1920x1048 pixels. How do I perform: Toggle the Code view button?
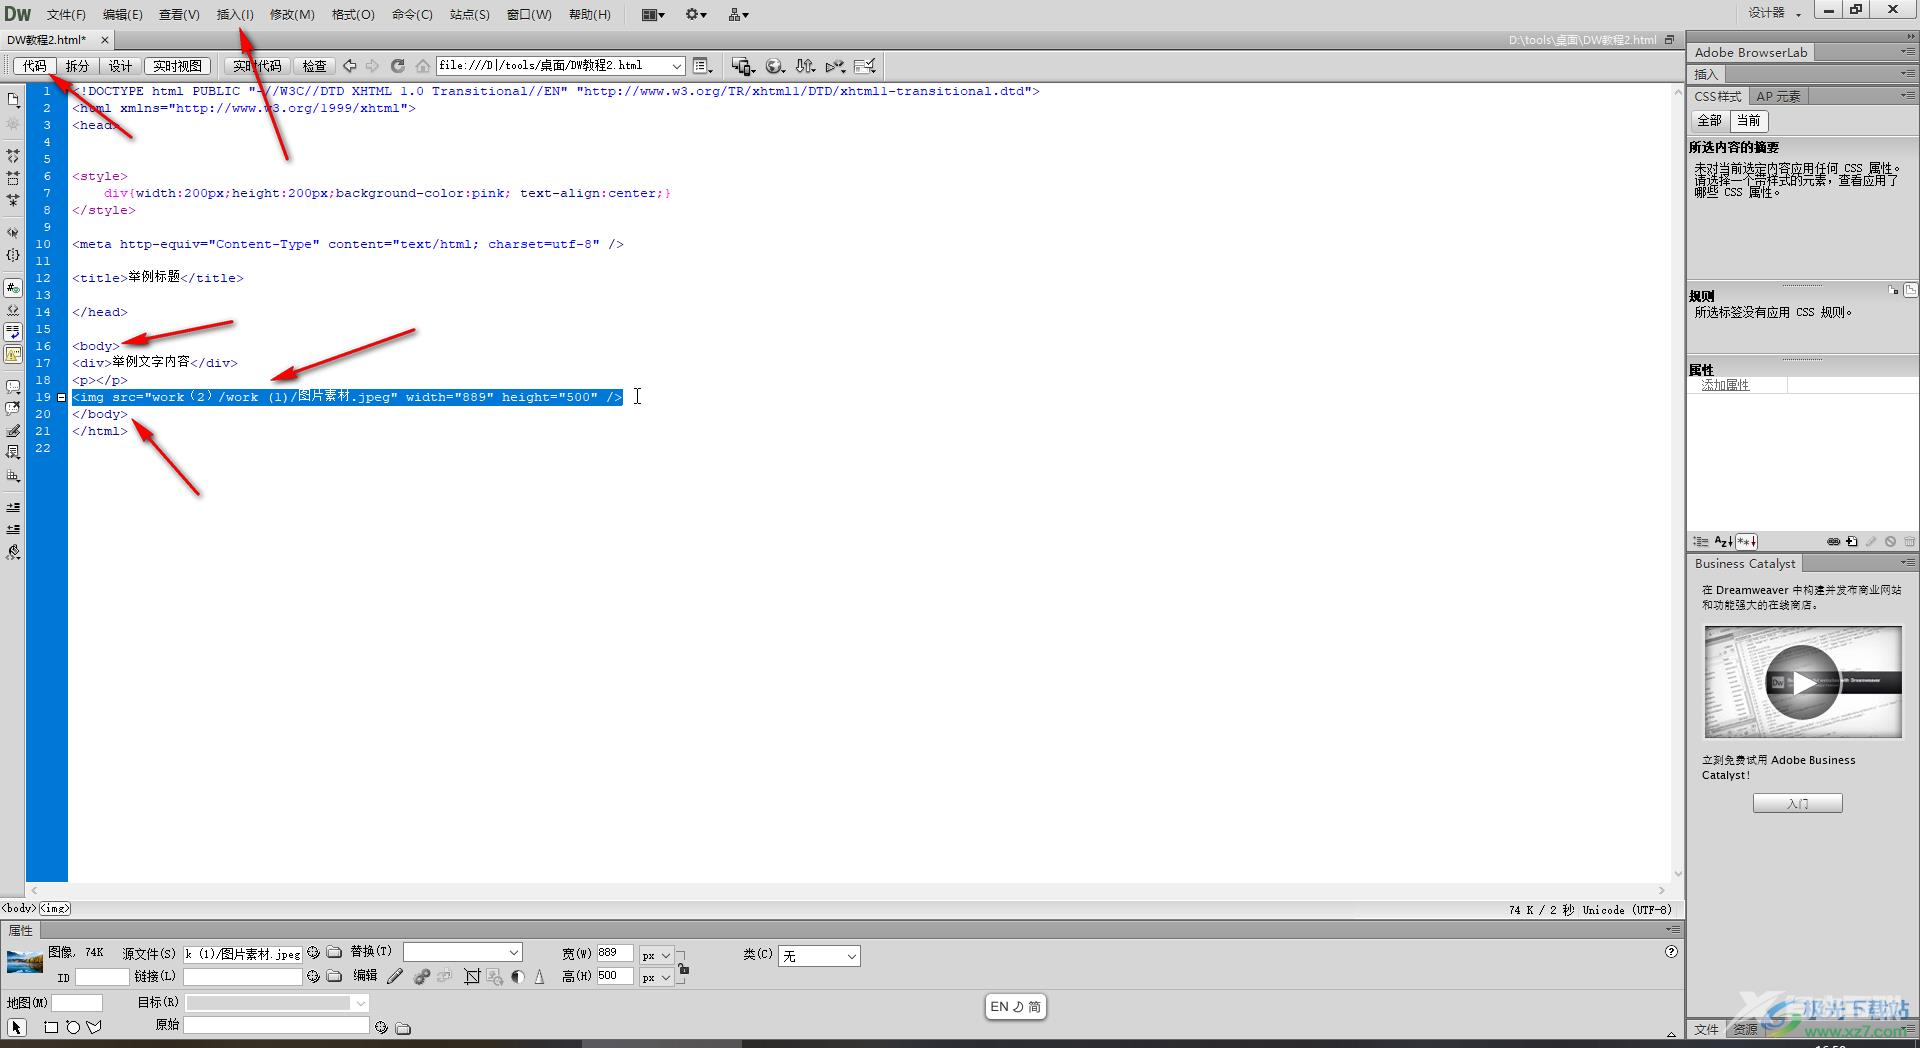coord(35,66)
